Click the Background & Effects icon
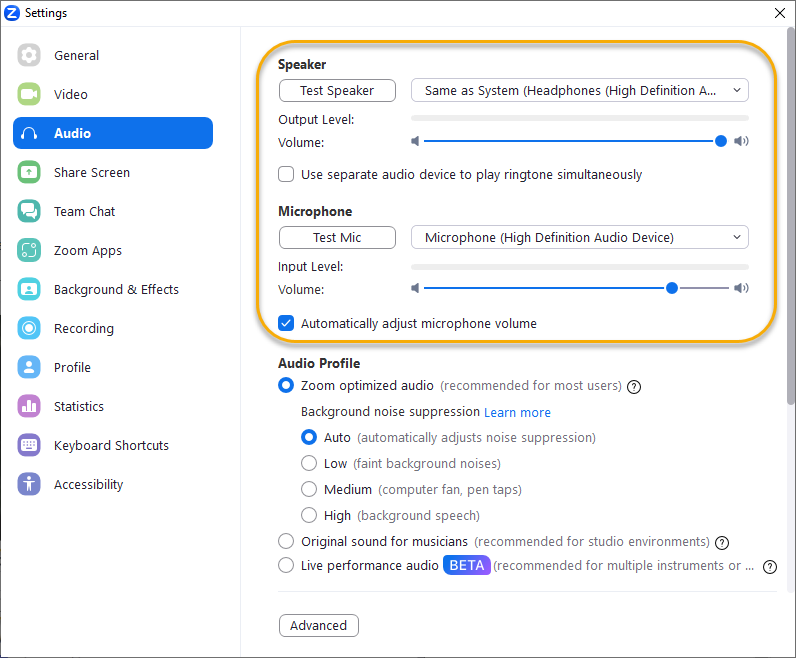 (x=29, y=289)
